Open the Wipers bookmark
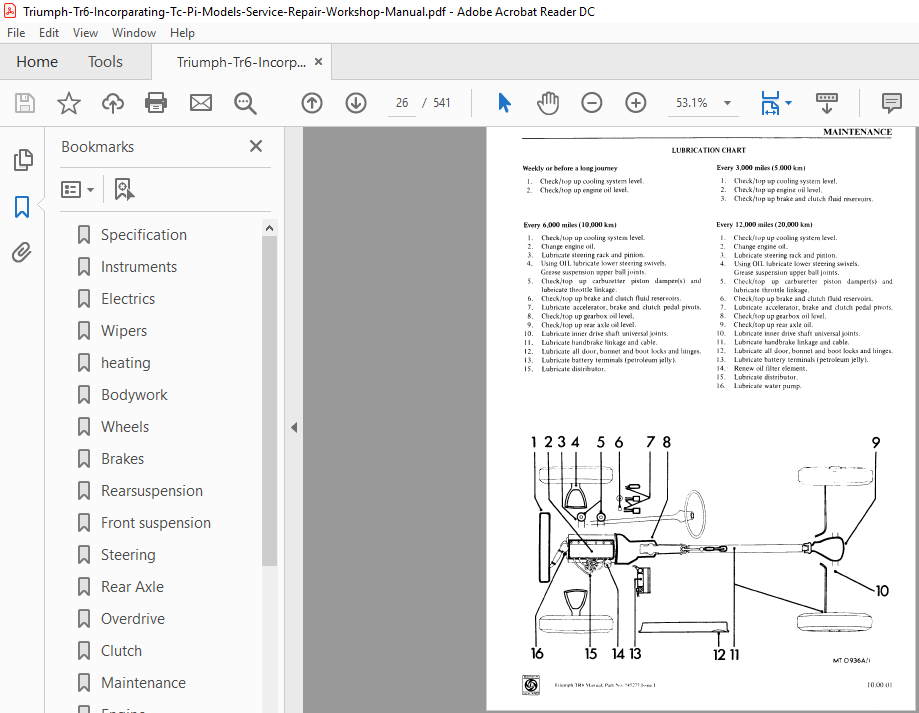The image size is (919, 713). (124, 331)
